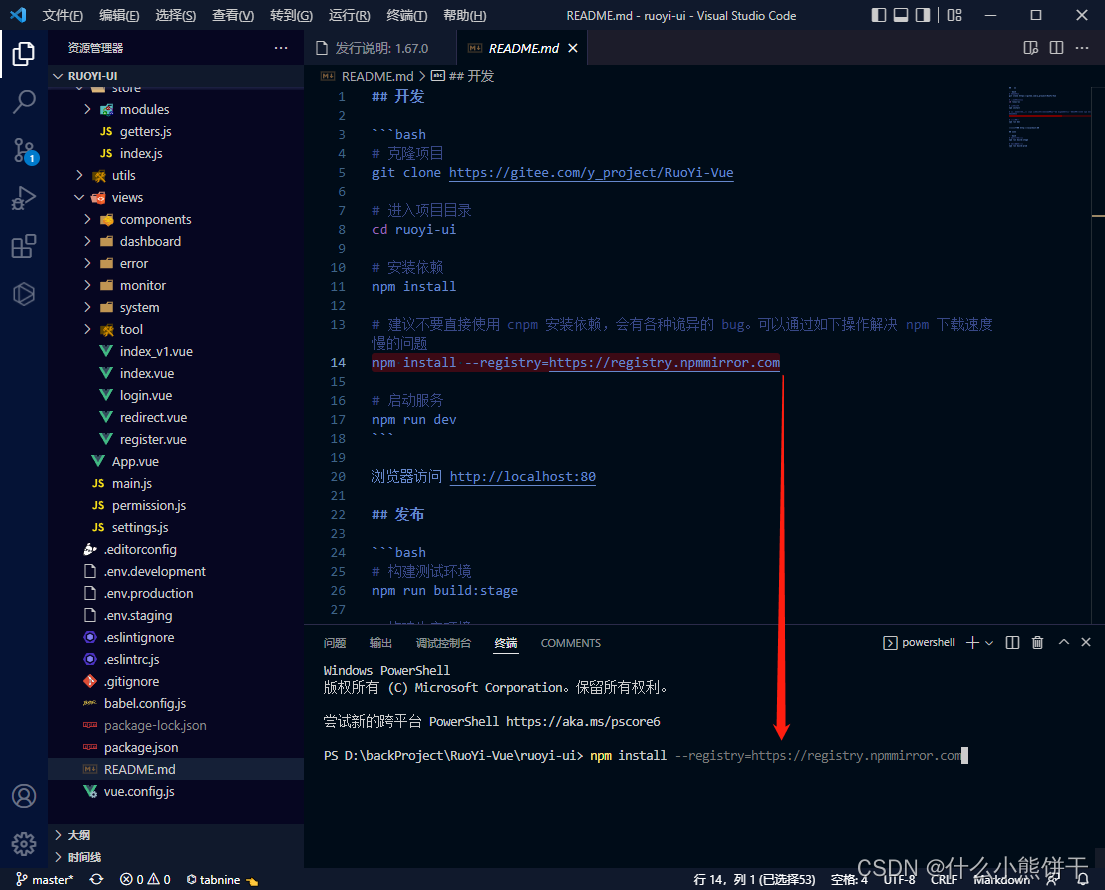
Task: Collapse the RUOYI-UI root folder
Action: click(176, 75)
